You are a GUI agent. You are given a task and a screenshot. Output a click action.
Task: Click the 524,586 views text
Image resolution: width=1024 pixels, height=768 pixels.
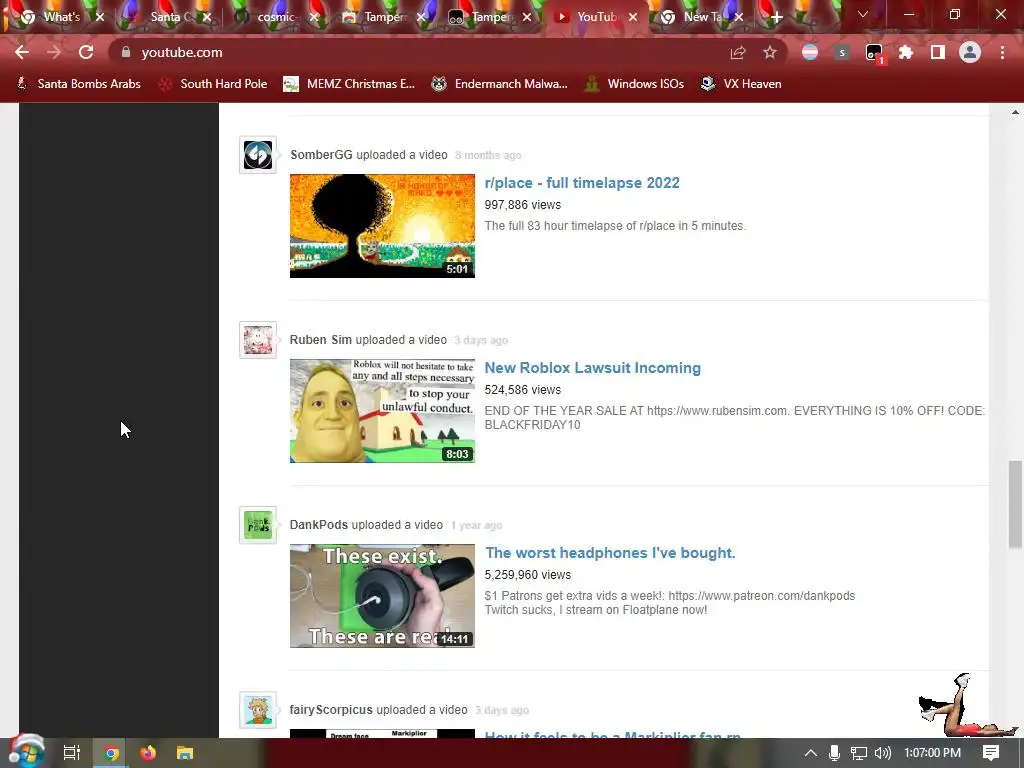point(522,389)
